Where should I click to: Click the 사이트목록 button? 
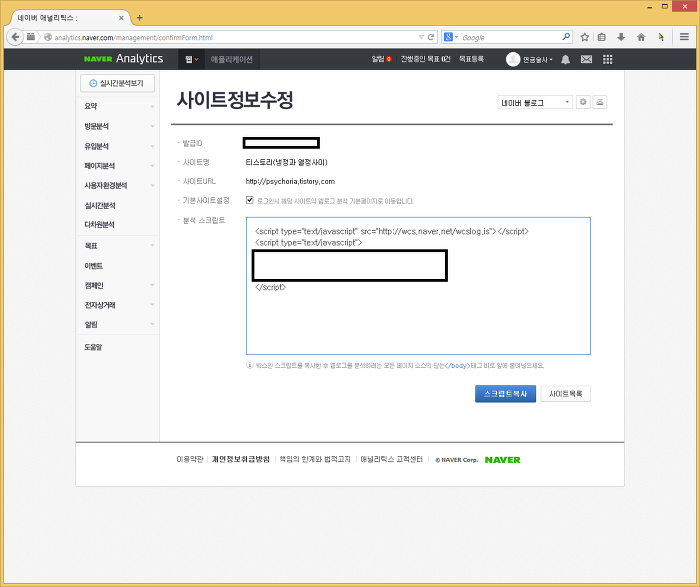coord(566,394)
